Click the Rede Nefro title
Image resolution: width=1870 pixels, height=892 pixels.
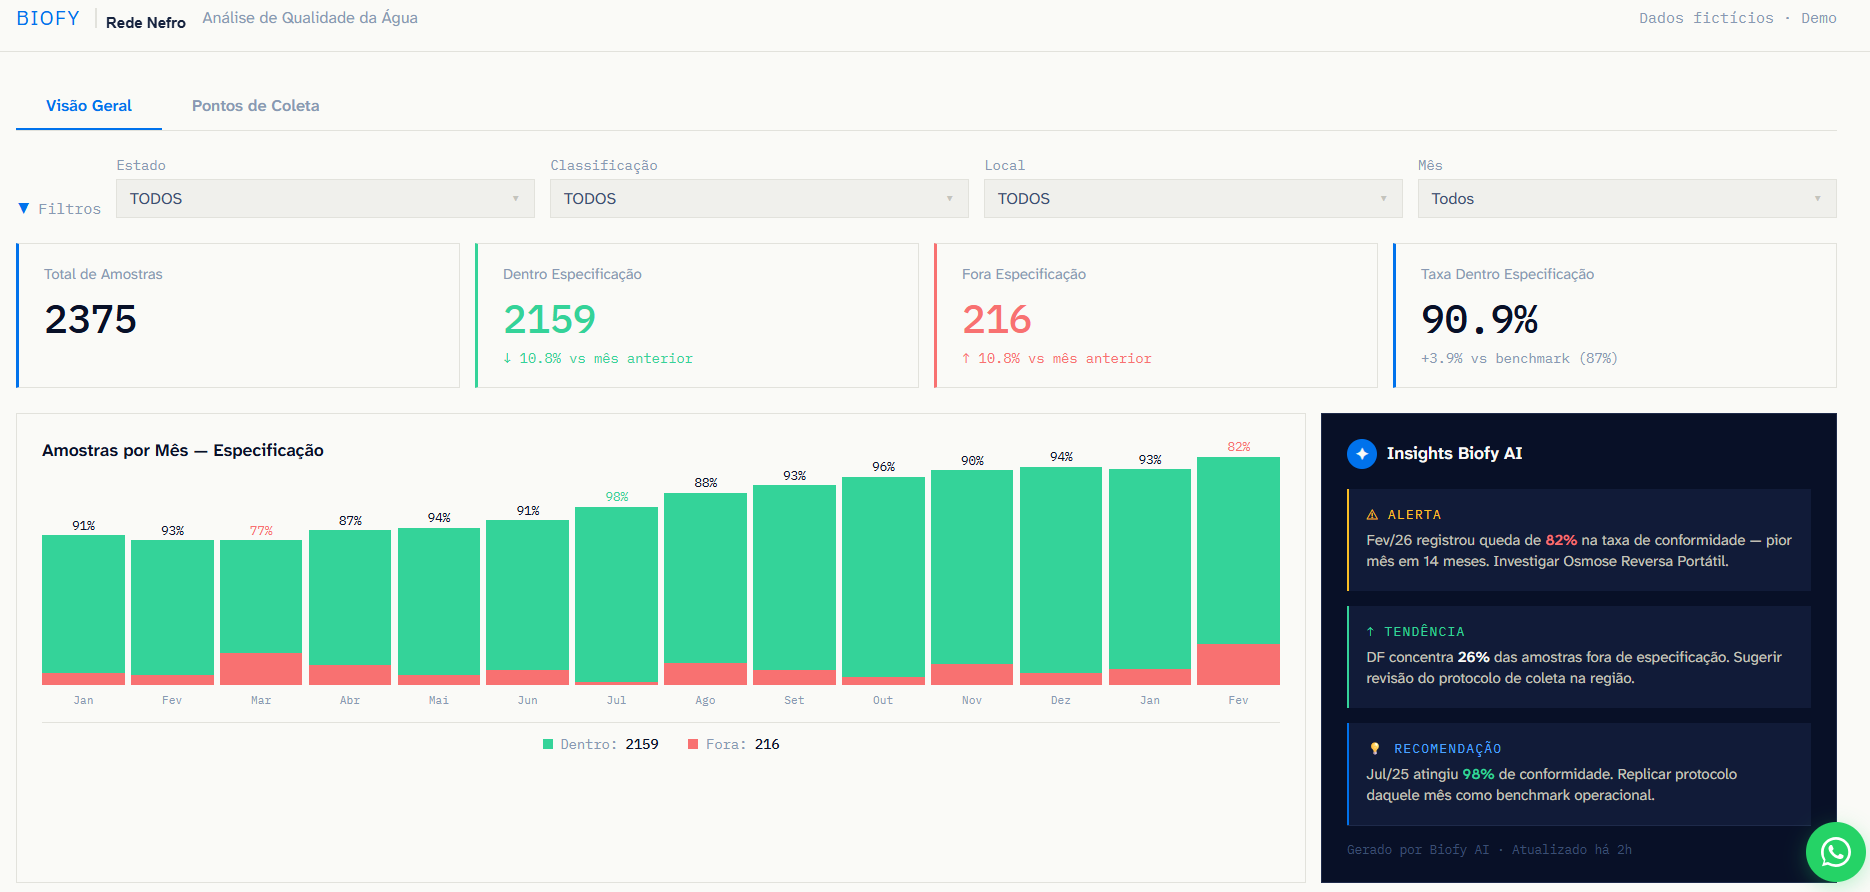pyautogui.click(x=146, y=22)
